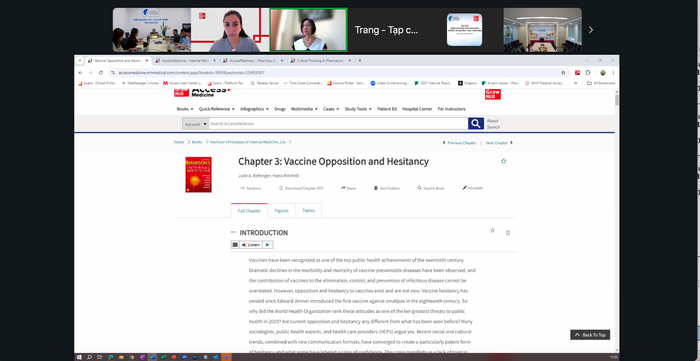
Task: Expand the Quick Reference menu
Action: (x=217, y=109)
